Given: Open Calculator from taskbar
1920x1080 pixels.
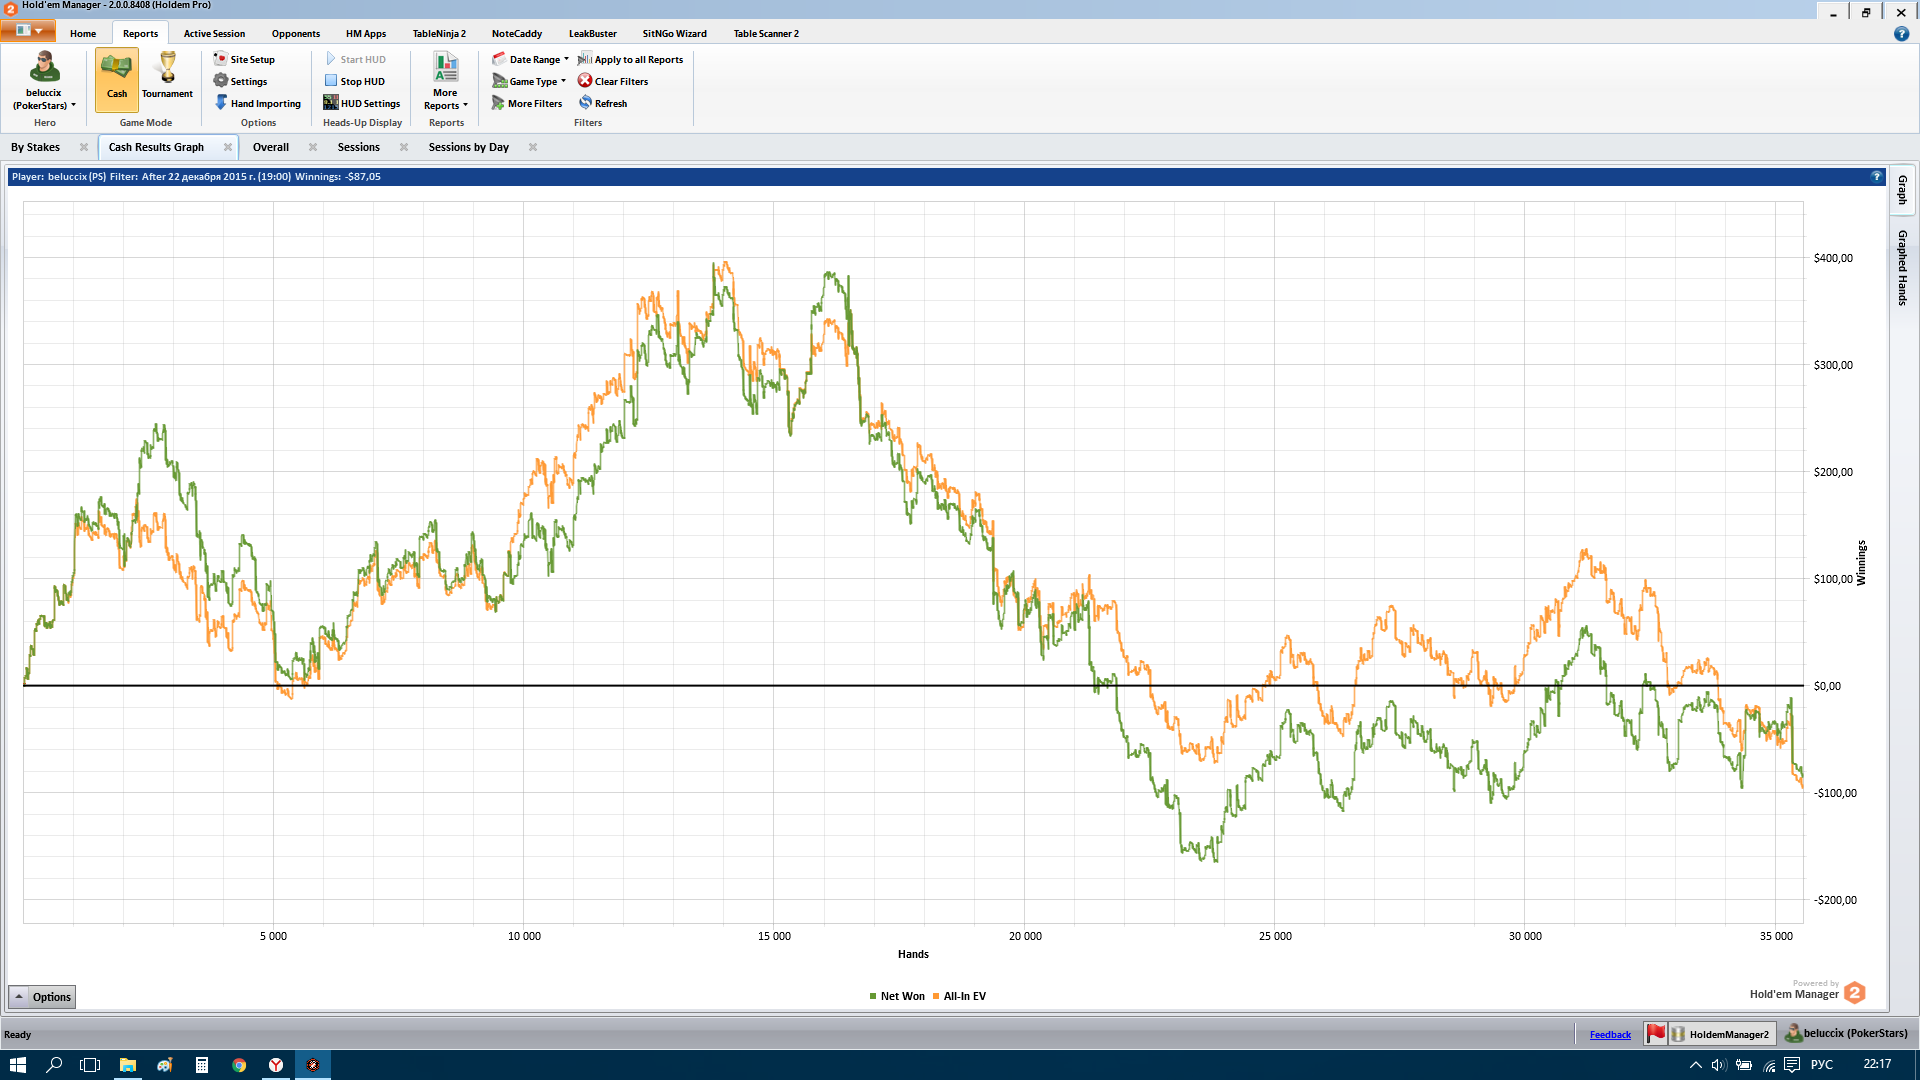Looking at the screenshot, I should [x=202, y=1065].
